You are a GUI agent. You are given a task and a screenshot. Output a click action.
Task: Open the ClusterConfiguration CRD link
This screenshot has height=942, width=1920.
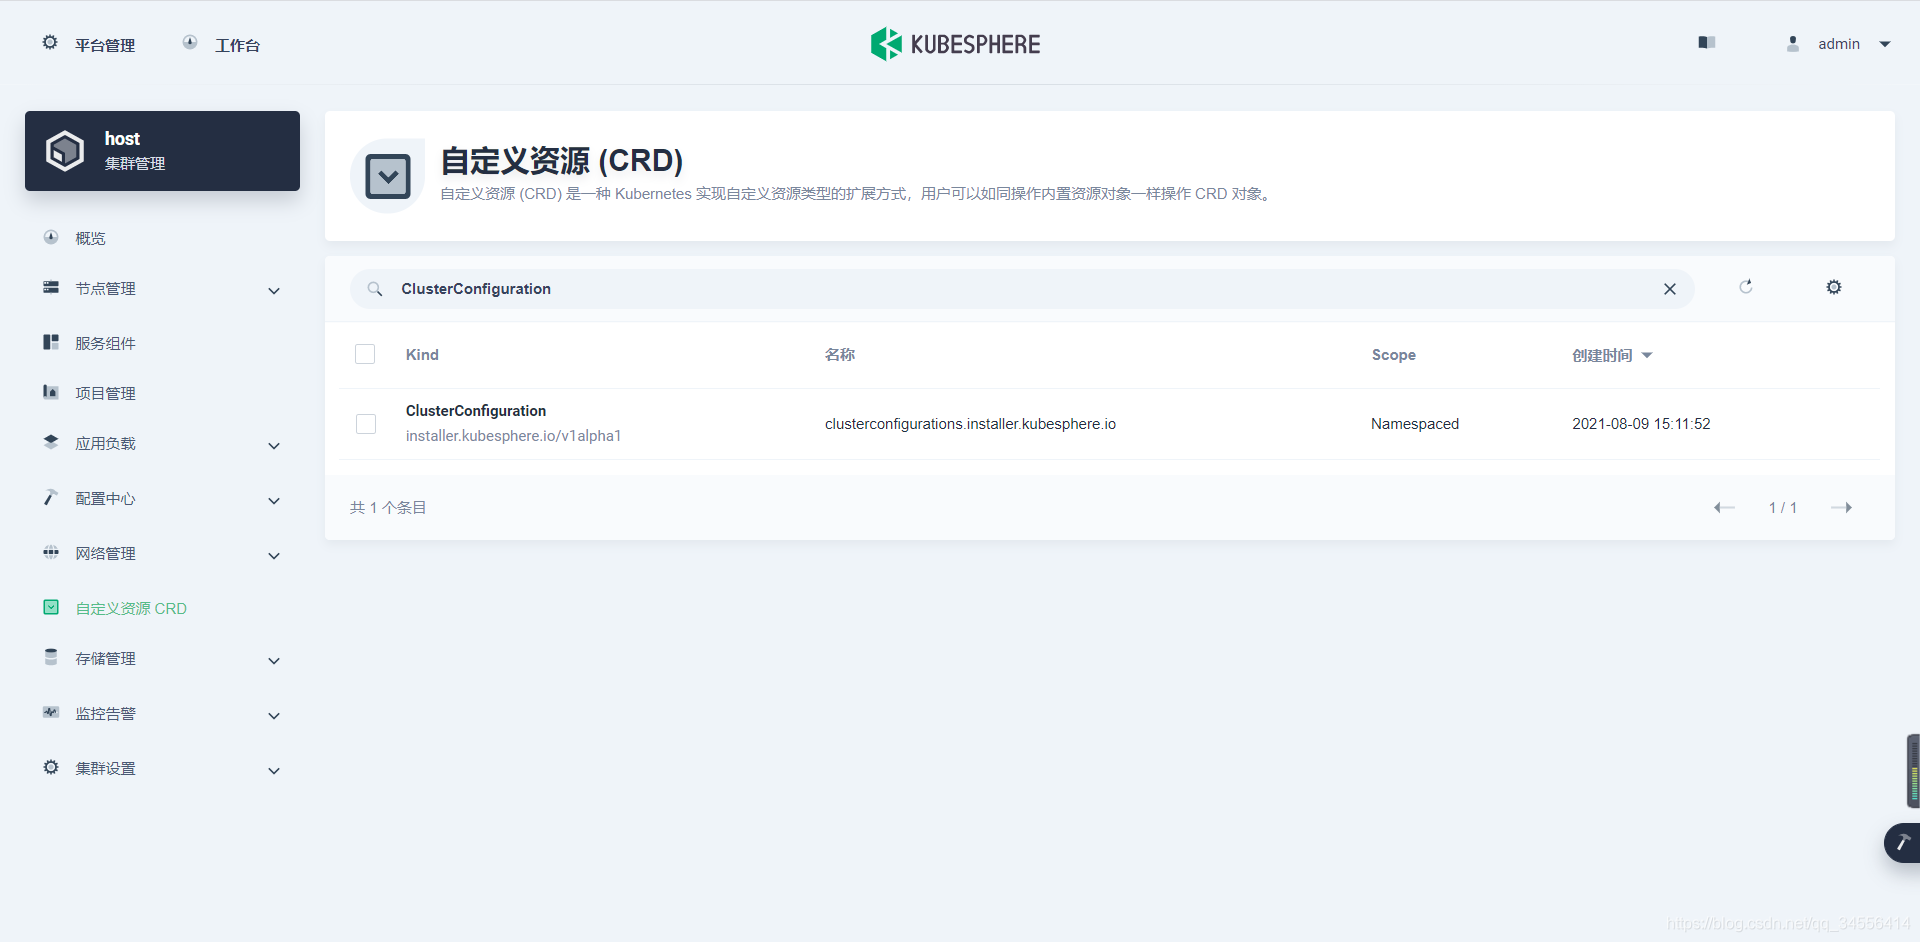click(x=476, y=411)
